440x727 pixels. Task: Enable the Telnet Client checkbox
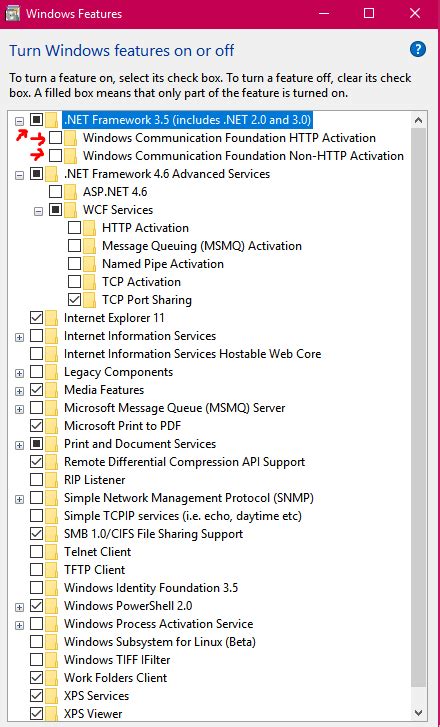point(36,552)
